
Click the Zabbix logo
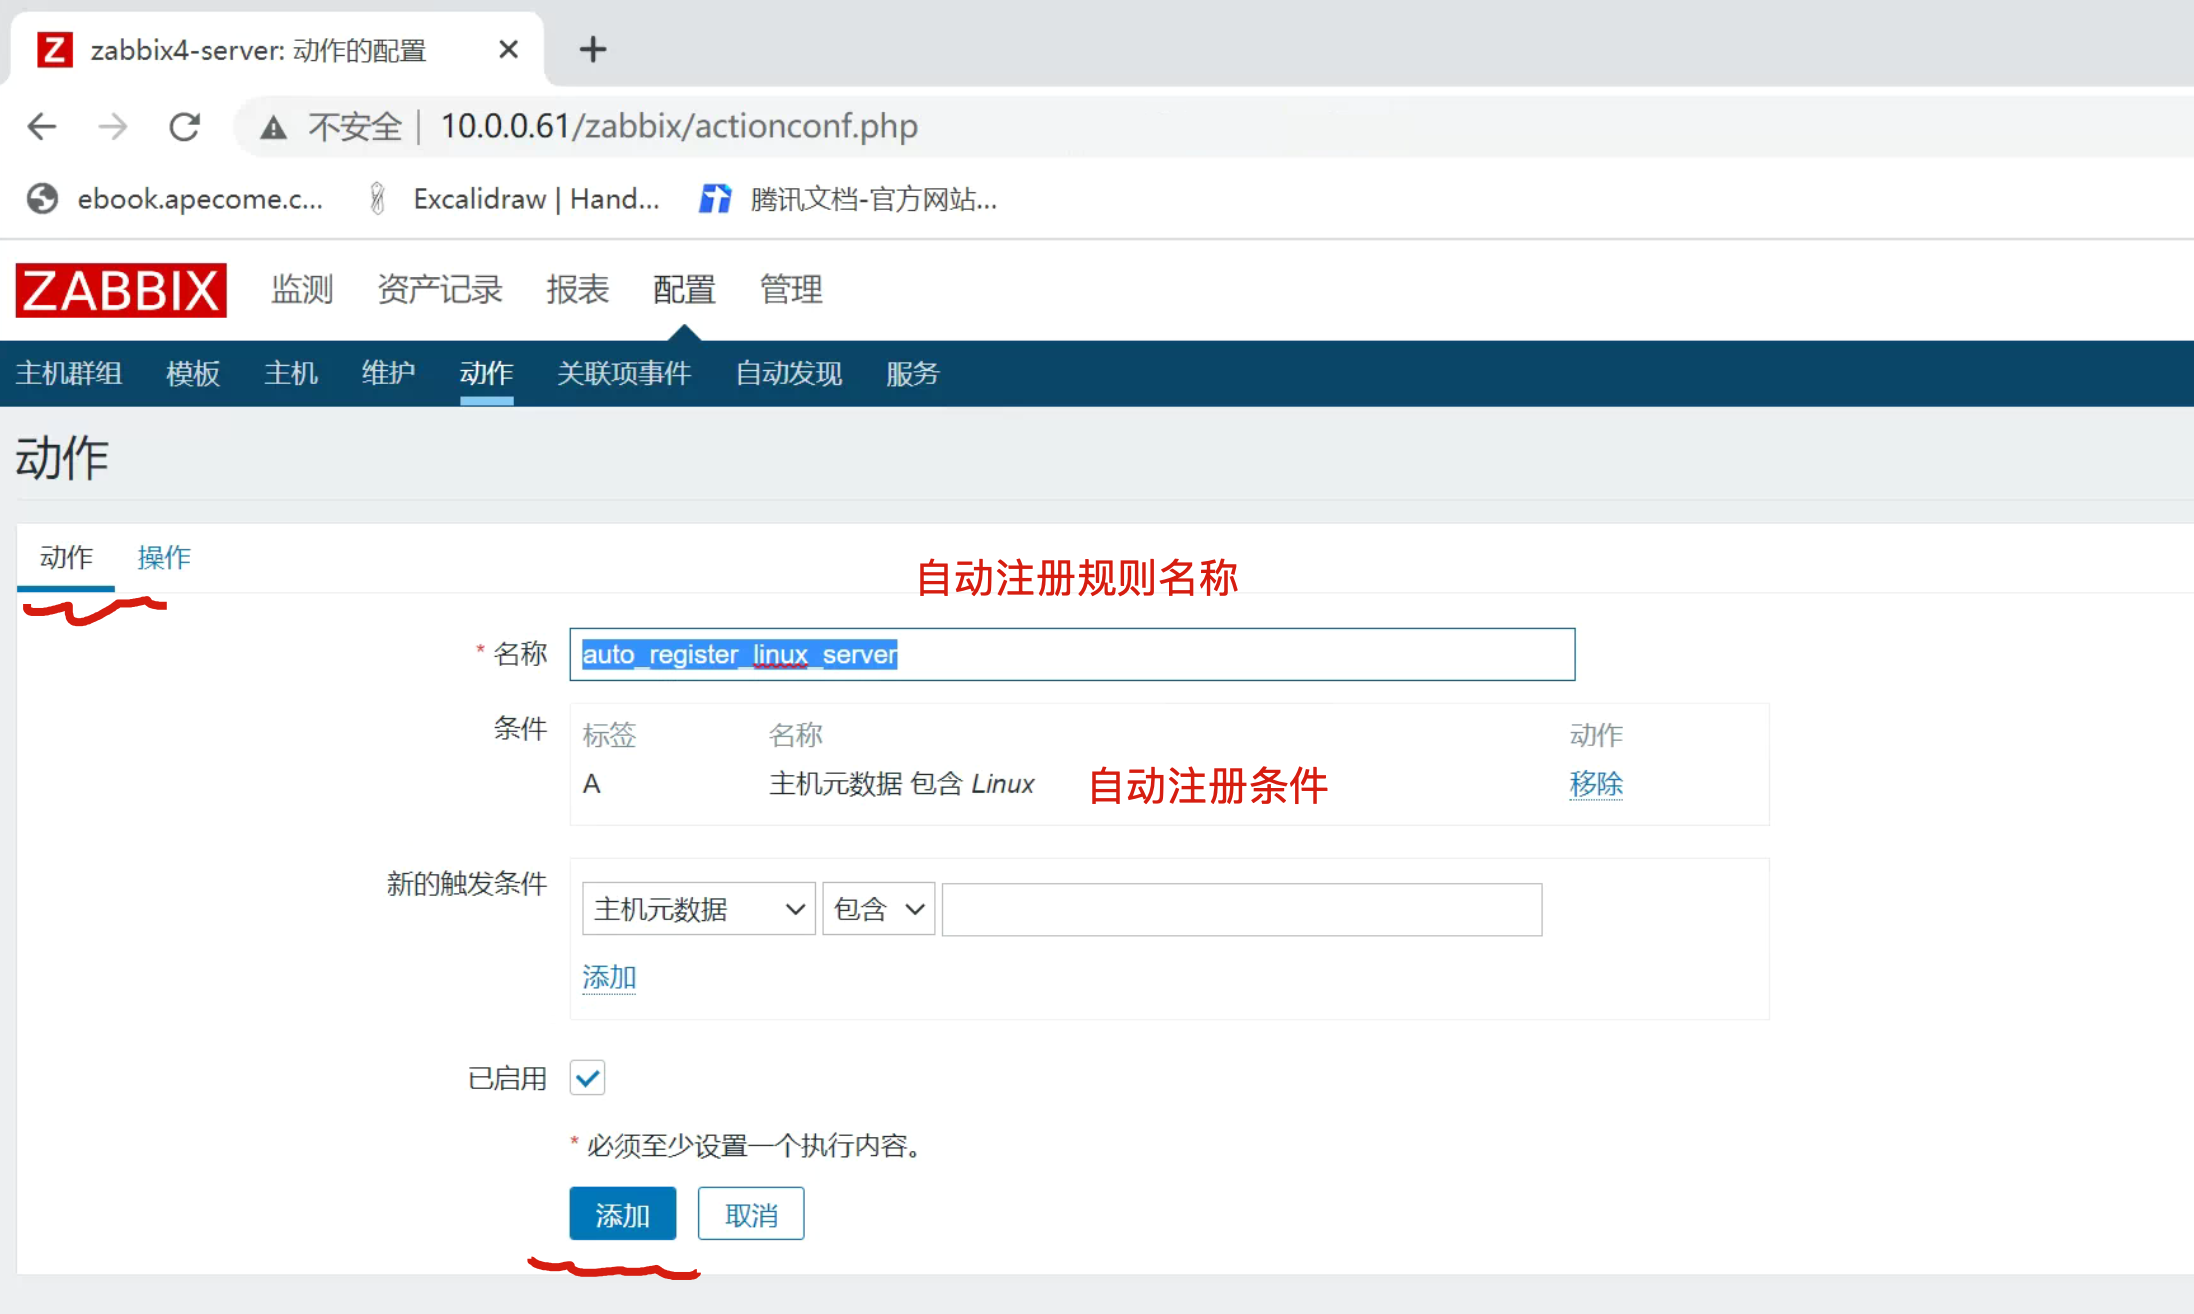click(x=121, y=291)
